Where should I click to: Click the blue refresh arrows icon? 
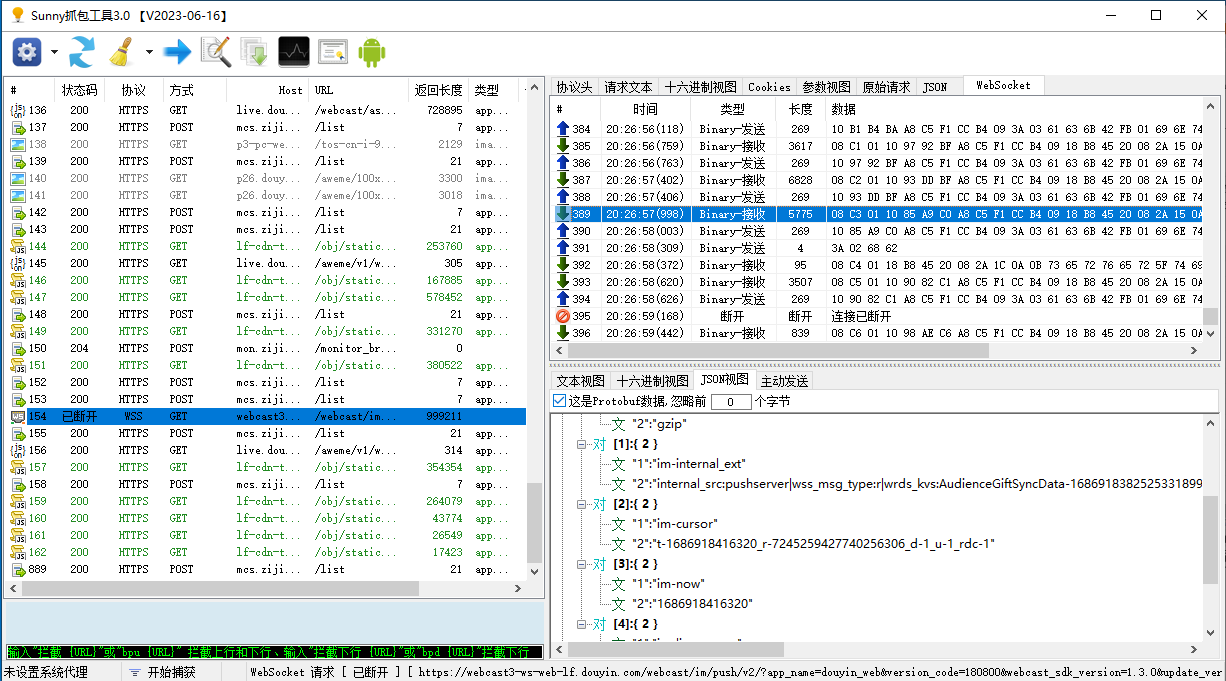coord(81,52)
